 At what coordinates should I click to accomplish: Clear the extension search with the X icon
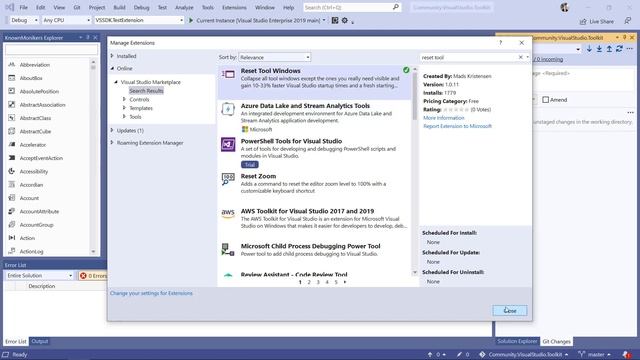click(x=520, y=57)
